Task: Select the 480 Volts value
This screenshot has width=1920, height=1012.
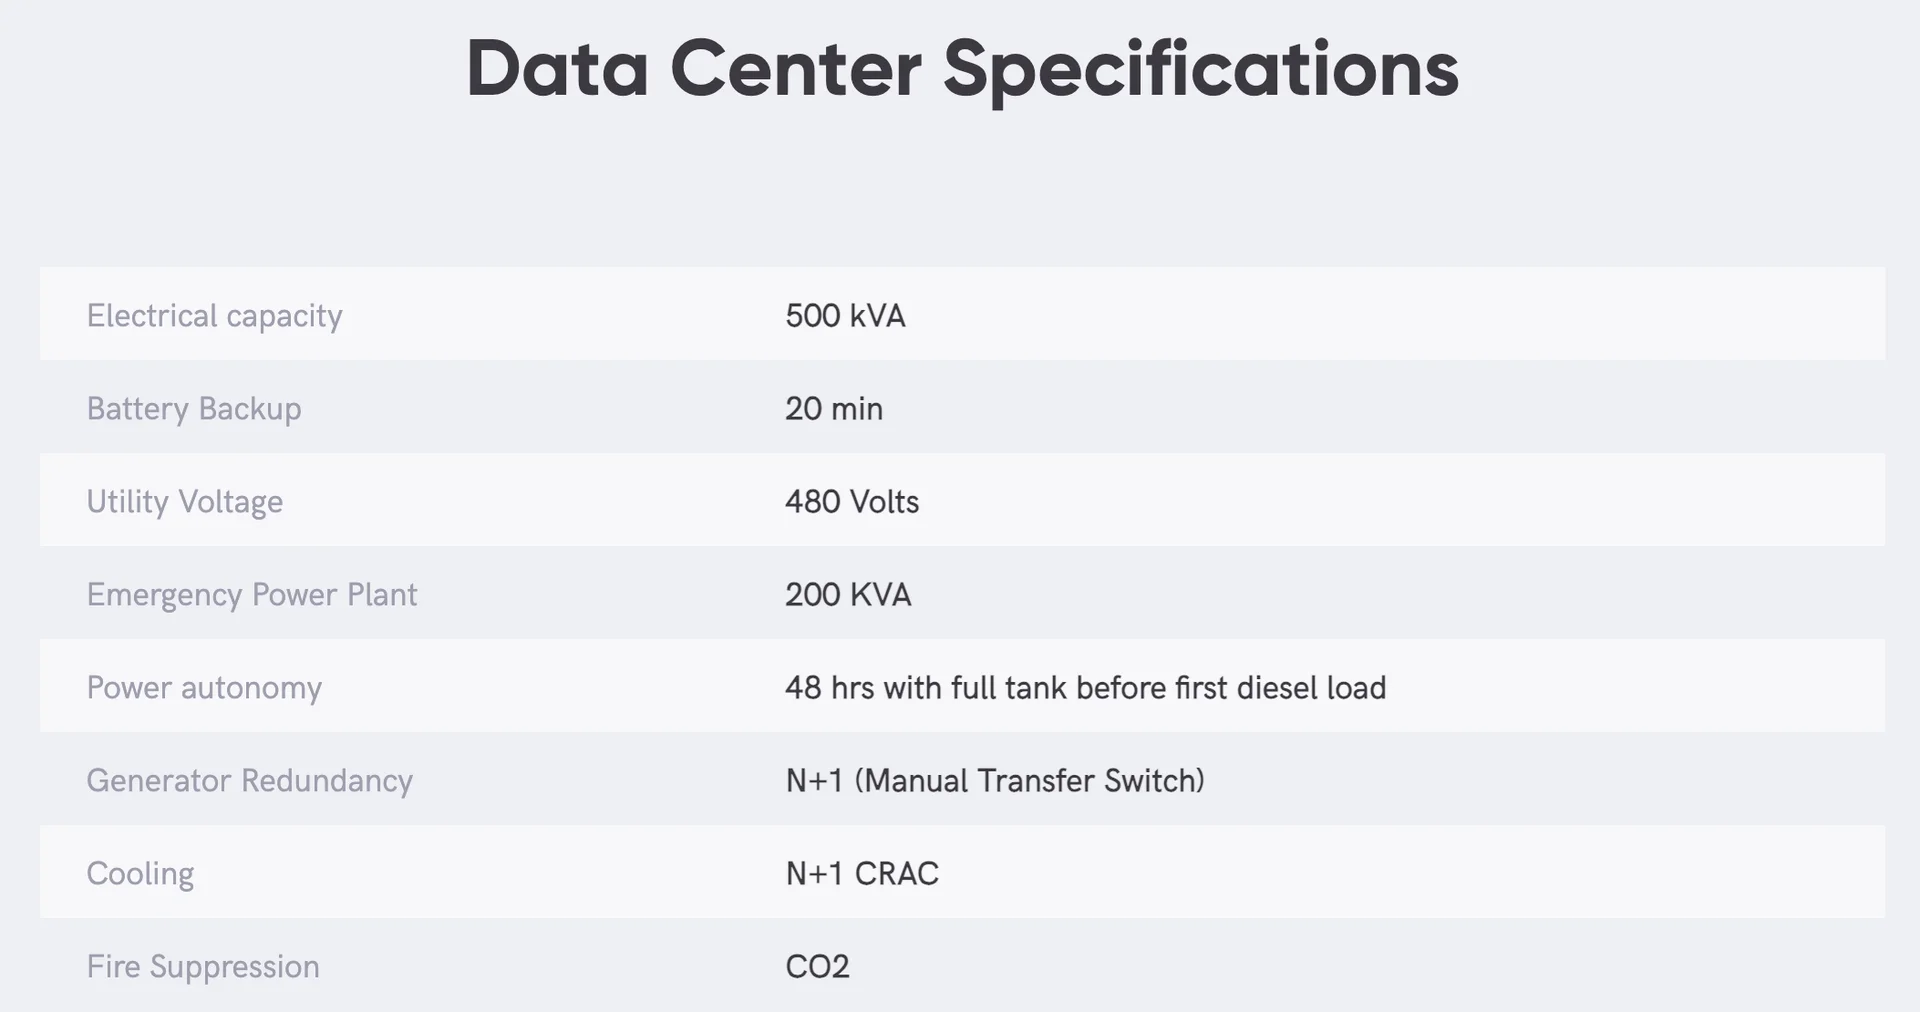Action: tap(851, 501)
